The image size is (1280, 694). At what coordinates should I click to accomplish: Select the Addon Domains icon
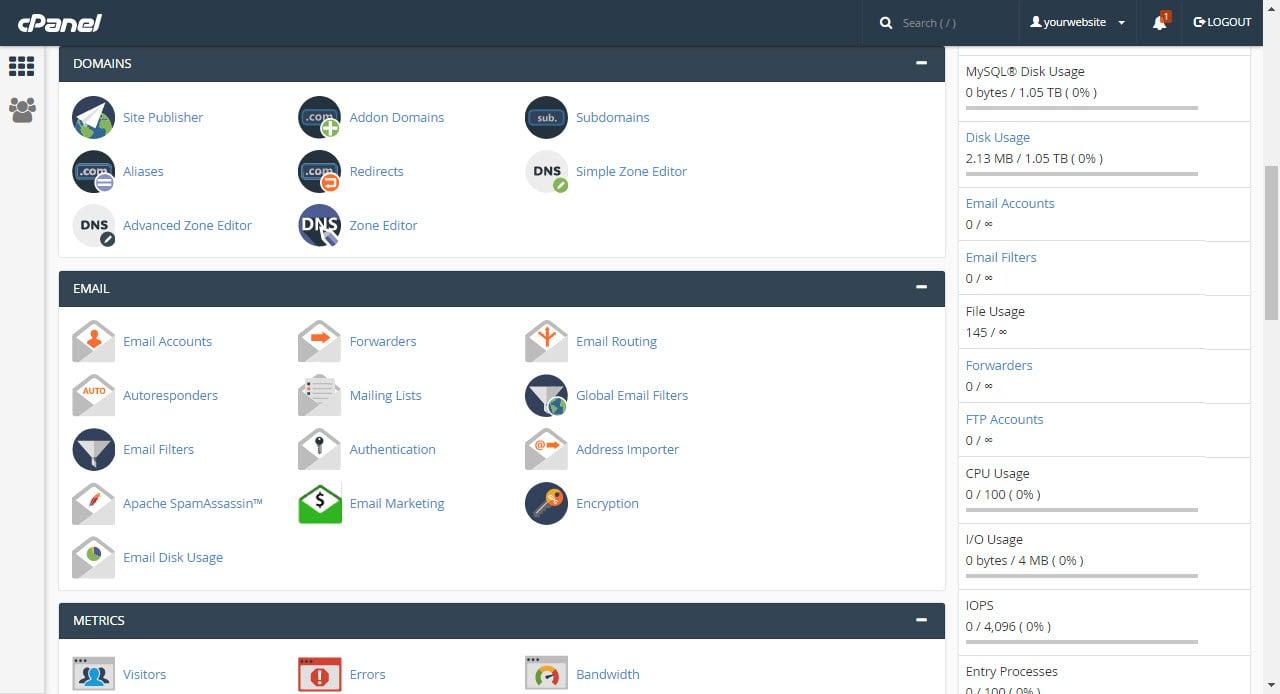pyautogui.click(x=318, y=117)
